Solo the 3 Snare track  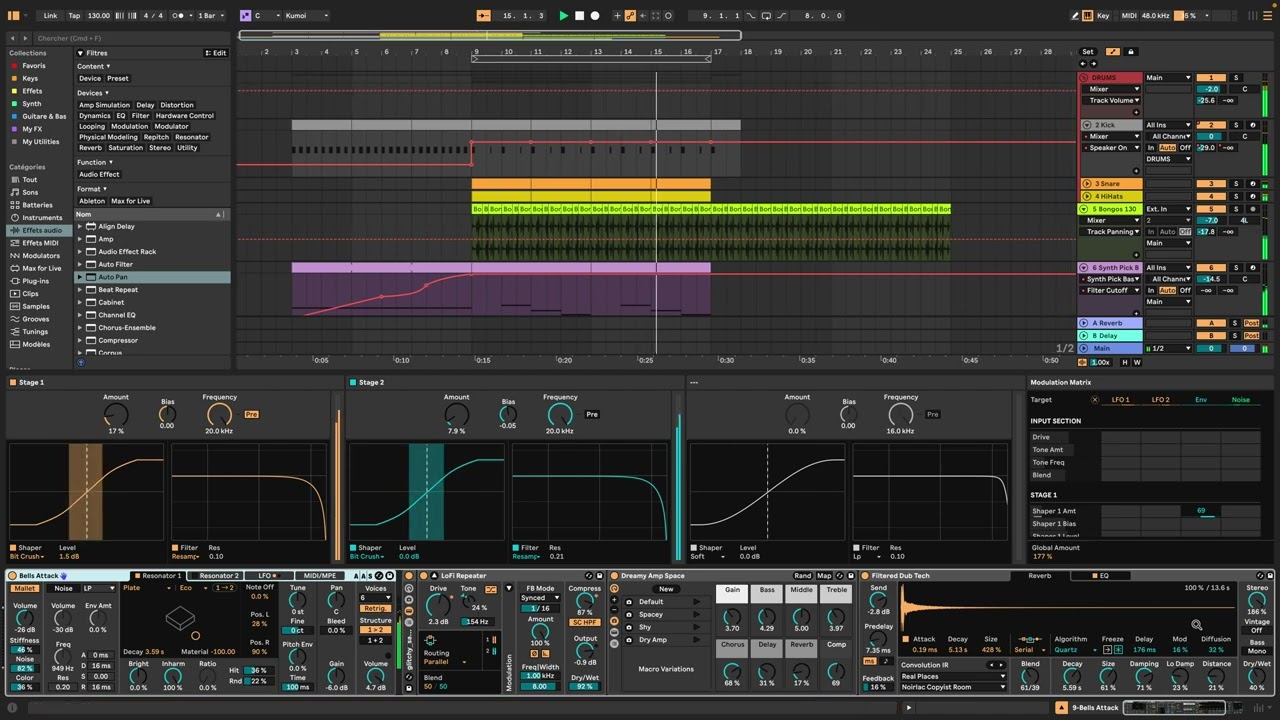(x=1235, y=184)
